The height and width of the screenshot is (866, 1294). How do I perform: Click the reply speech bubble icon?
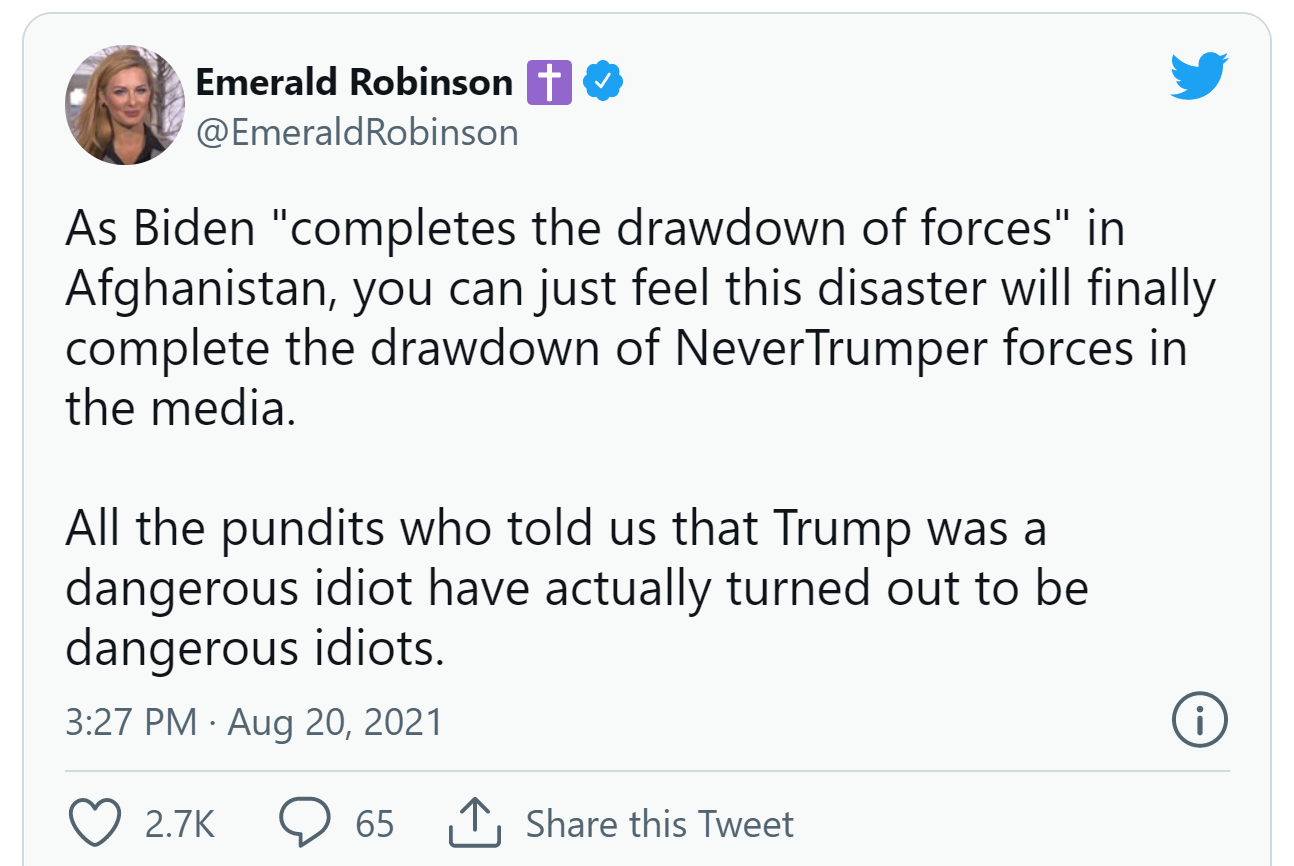pyautogui.click(x=303, y=823)
